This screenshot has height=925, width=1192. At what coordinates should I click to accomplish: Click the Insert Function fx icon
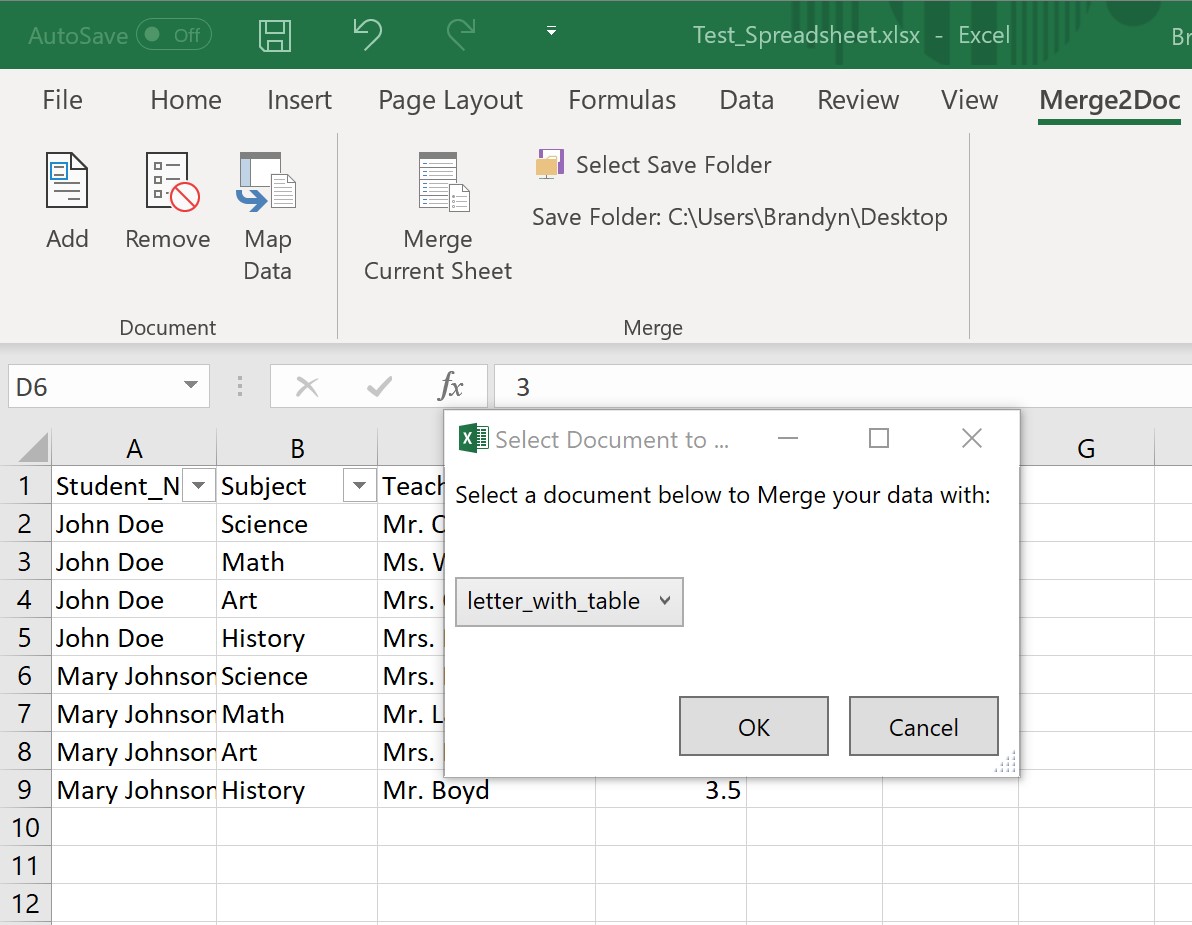[x=450, y=386]
